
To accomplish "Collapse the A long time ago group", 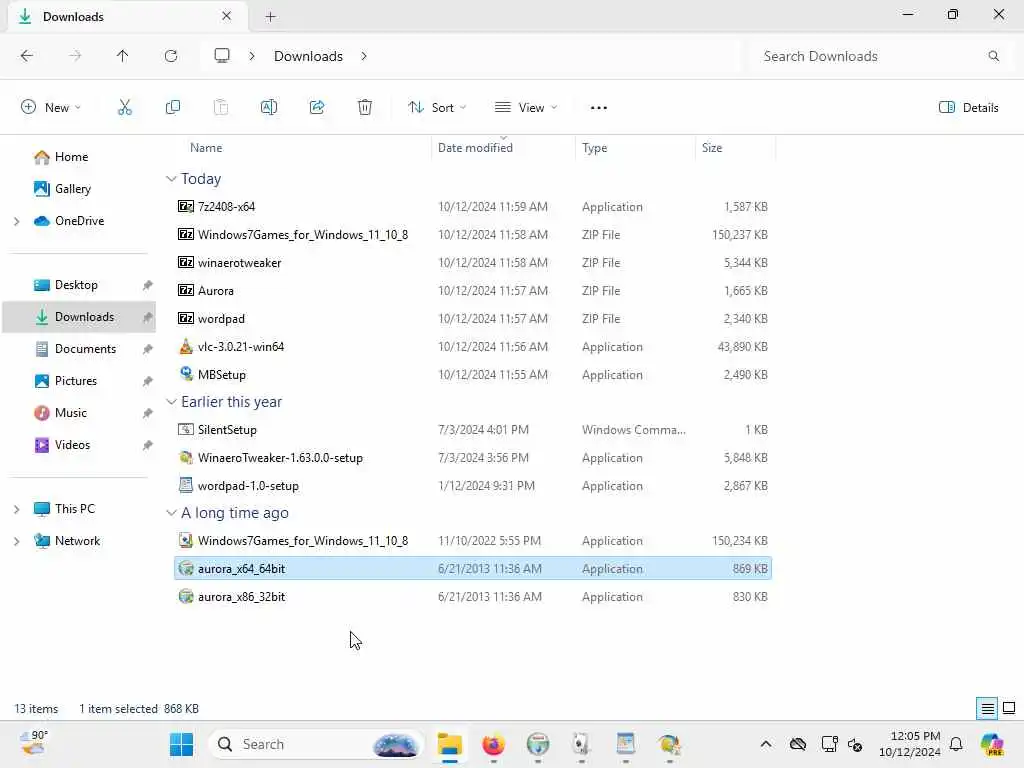I will pos(171,513).
